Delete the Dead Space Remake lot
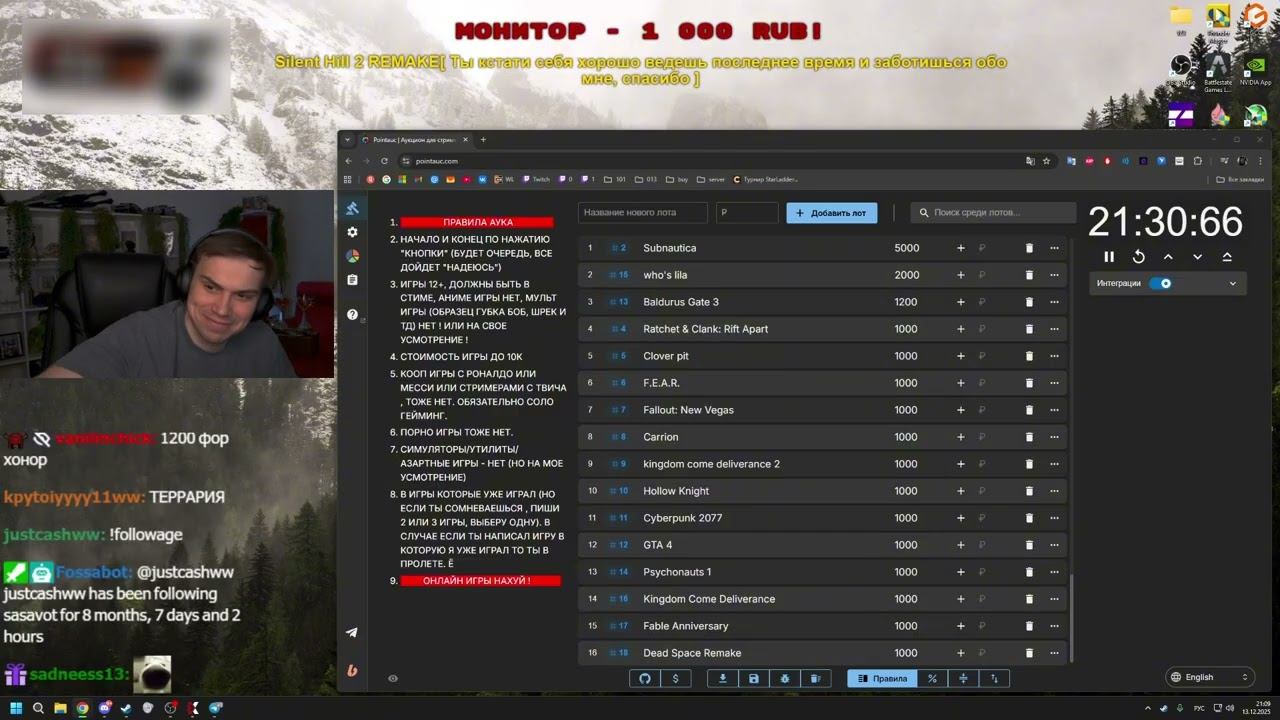The height and width of the screenshot is (720, 1280). point(1029,653)
